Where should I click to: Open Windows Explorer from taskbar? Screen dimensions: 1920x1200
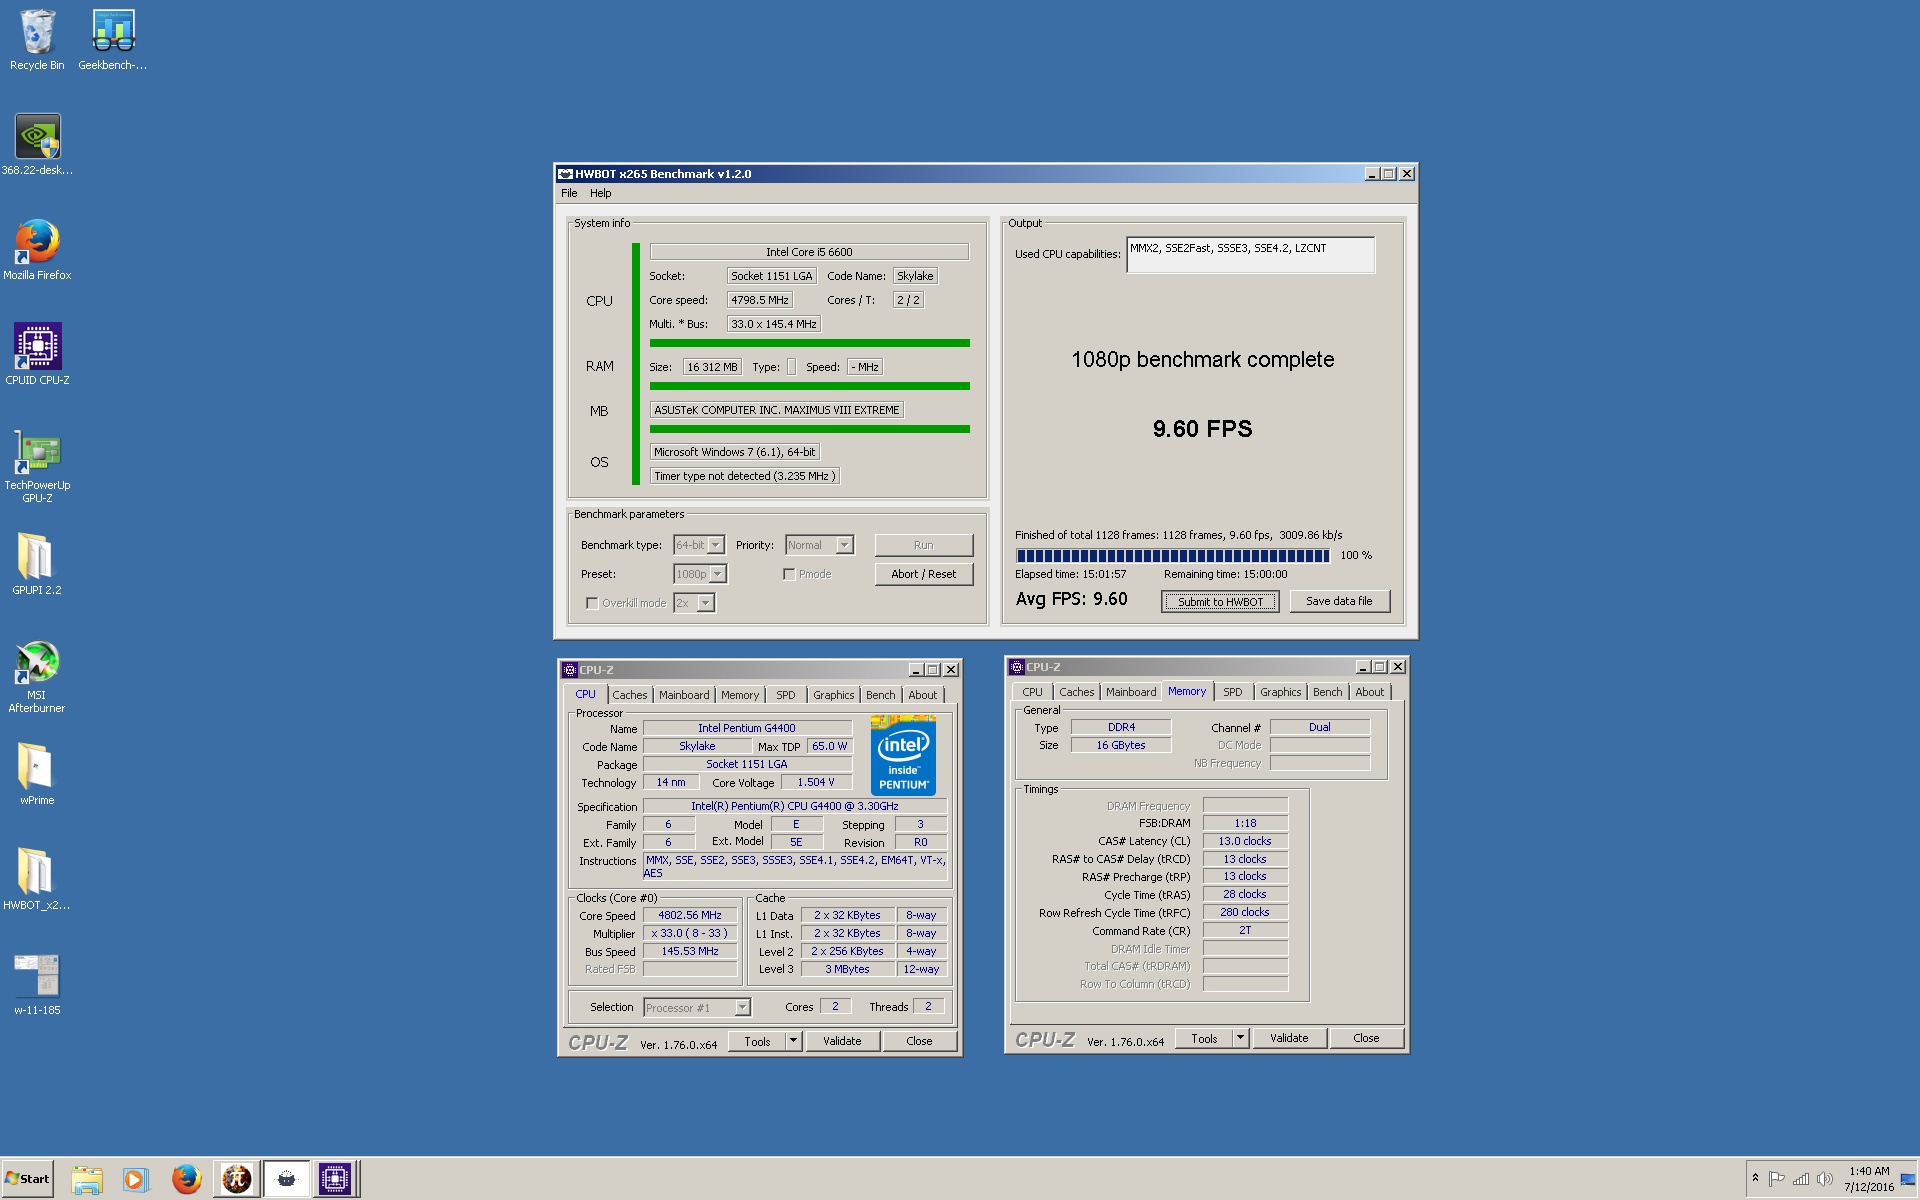(87, 1179)
